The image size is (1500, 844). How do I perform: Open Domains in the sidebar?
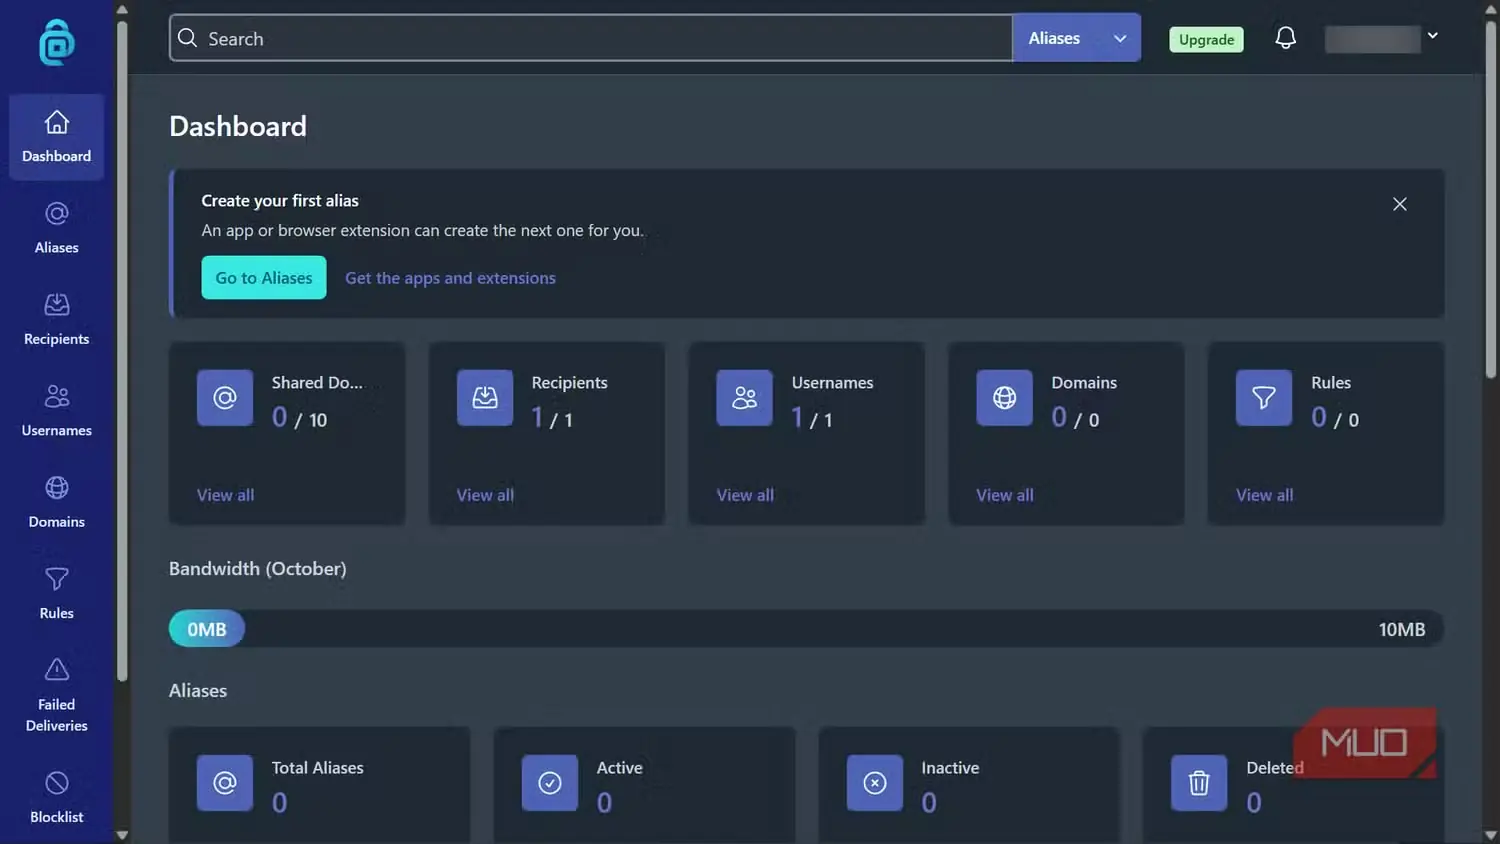click(57, 503)
